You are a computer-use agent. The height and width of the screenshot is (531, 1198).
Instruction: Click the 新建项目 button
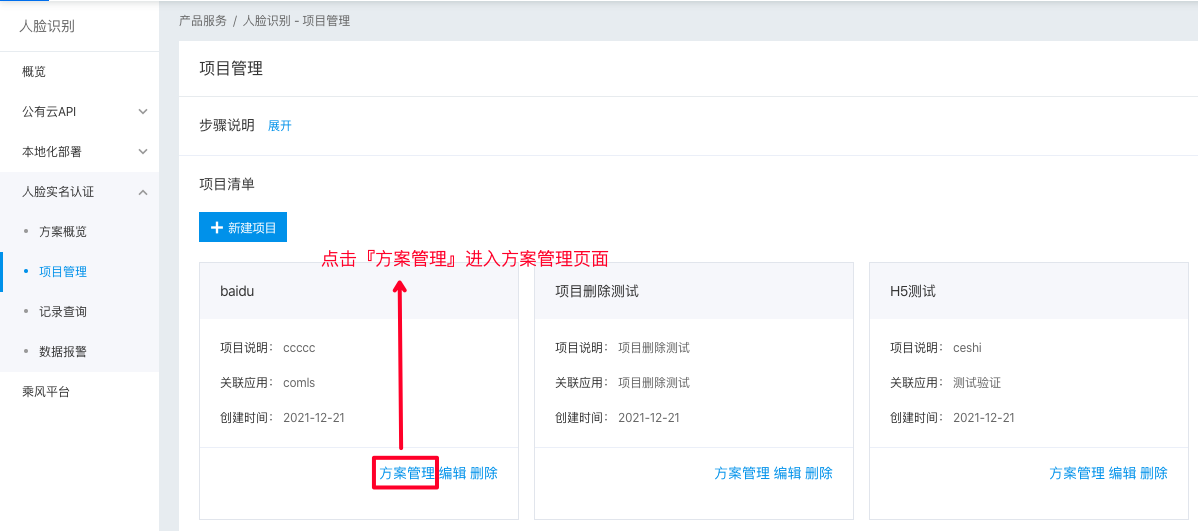pos(243,227)
